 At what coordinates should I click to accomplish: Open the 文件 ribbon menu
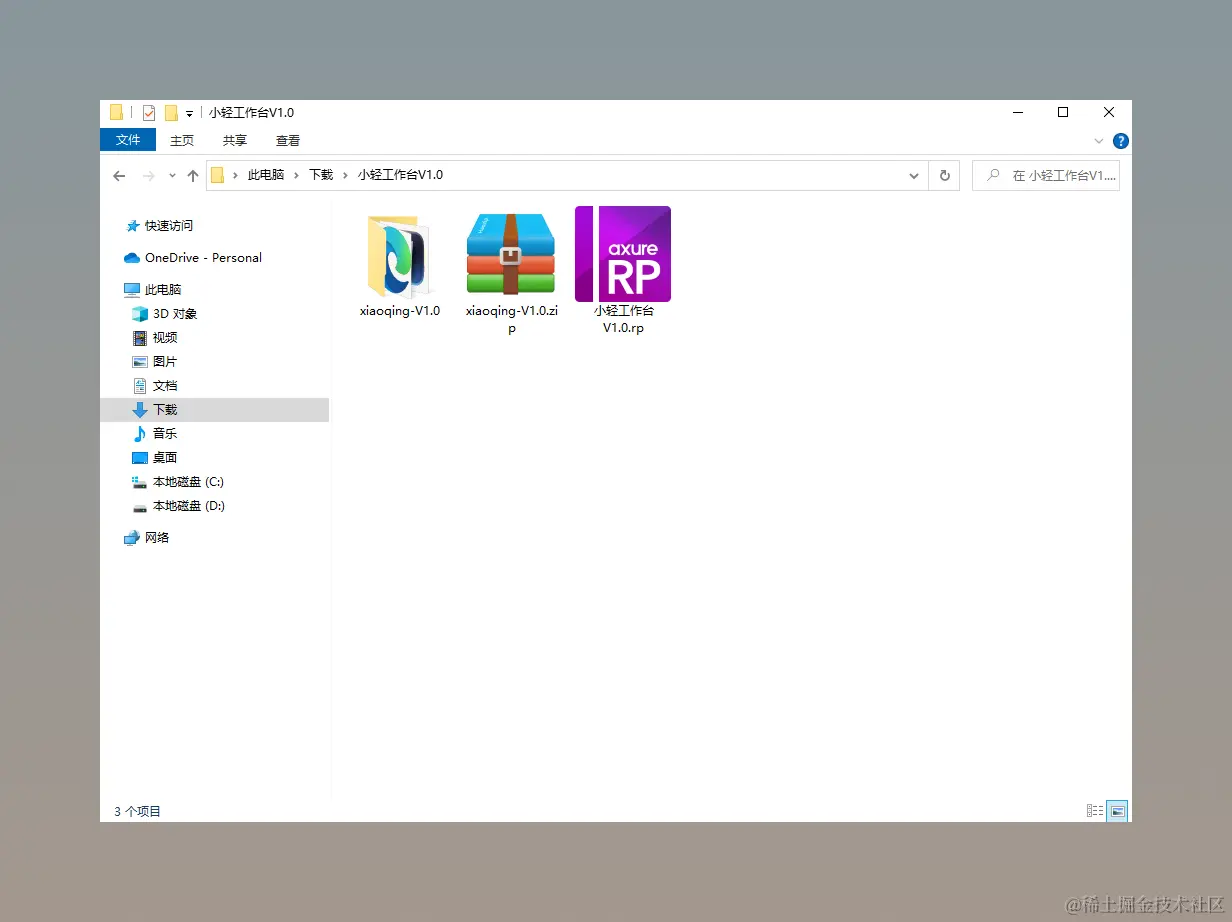128,140
